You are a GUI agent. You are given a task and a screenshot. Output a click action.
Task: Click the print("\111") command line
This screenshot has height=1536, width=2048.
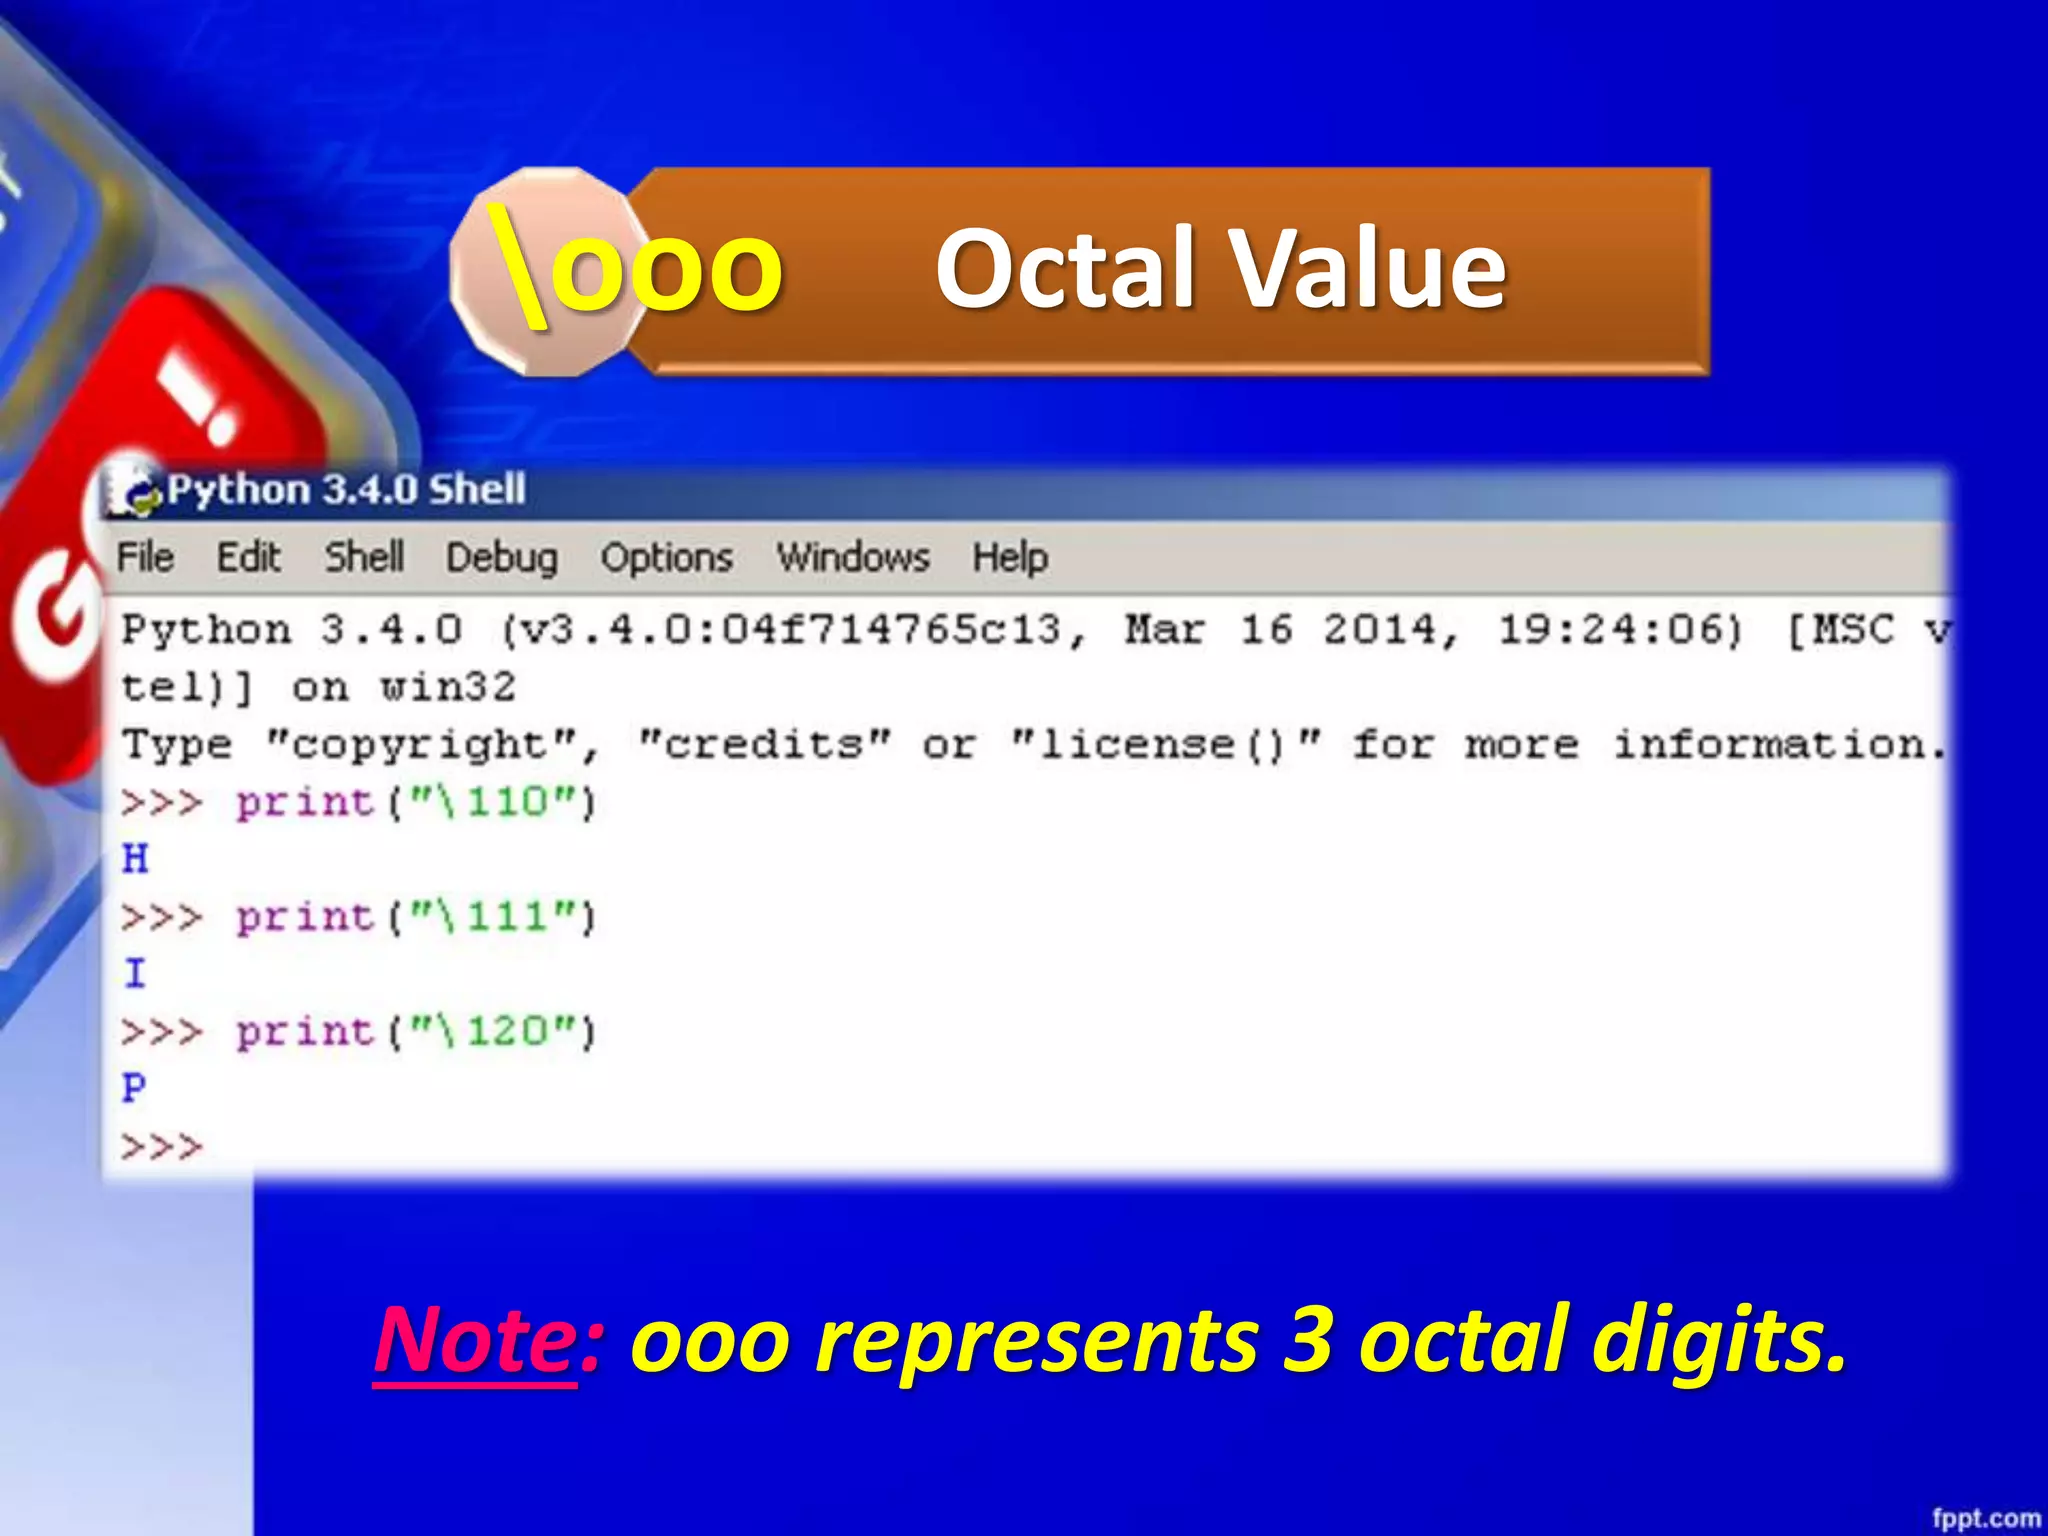click(x=415, y=917)
